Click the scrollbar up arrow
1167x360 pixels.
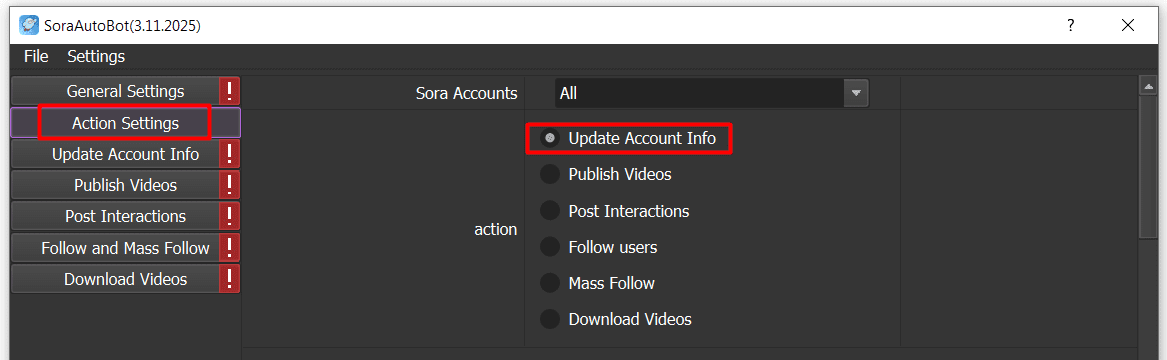point(1148,87)
